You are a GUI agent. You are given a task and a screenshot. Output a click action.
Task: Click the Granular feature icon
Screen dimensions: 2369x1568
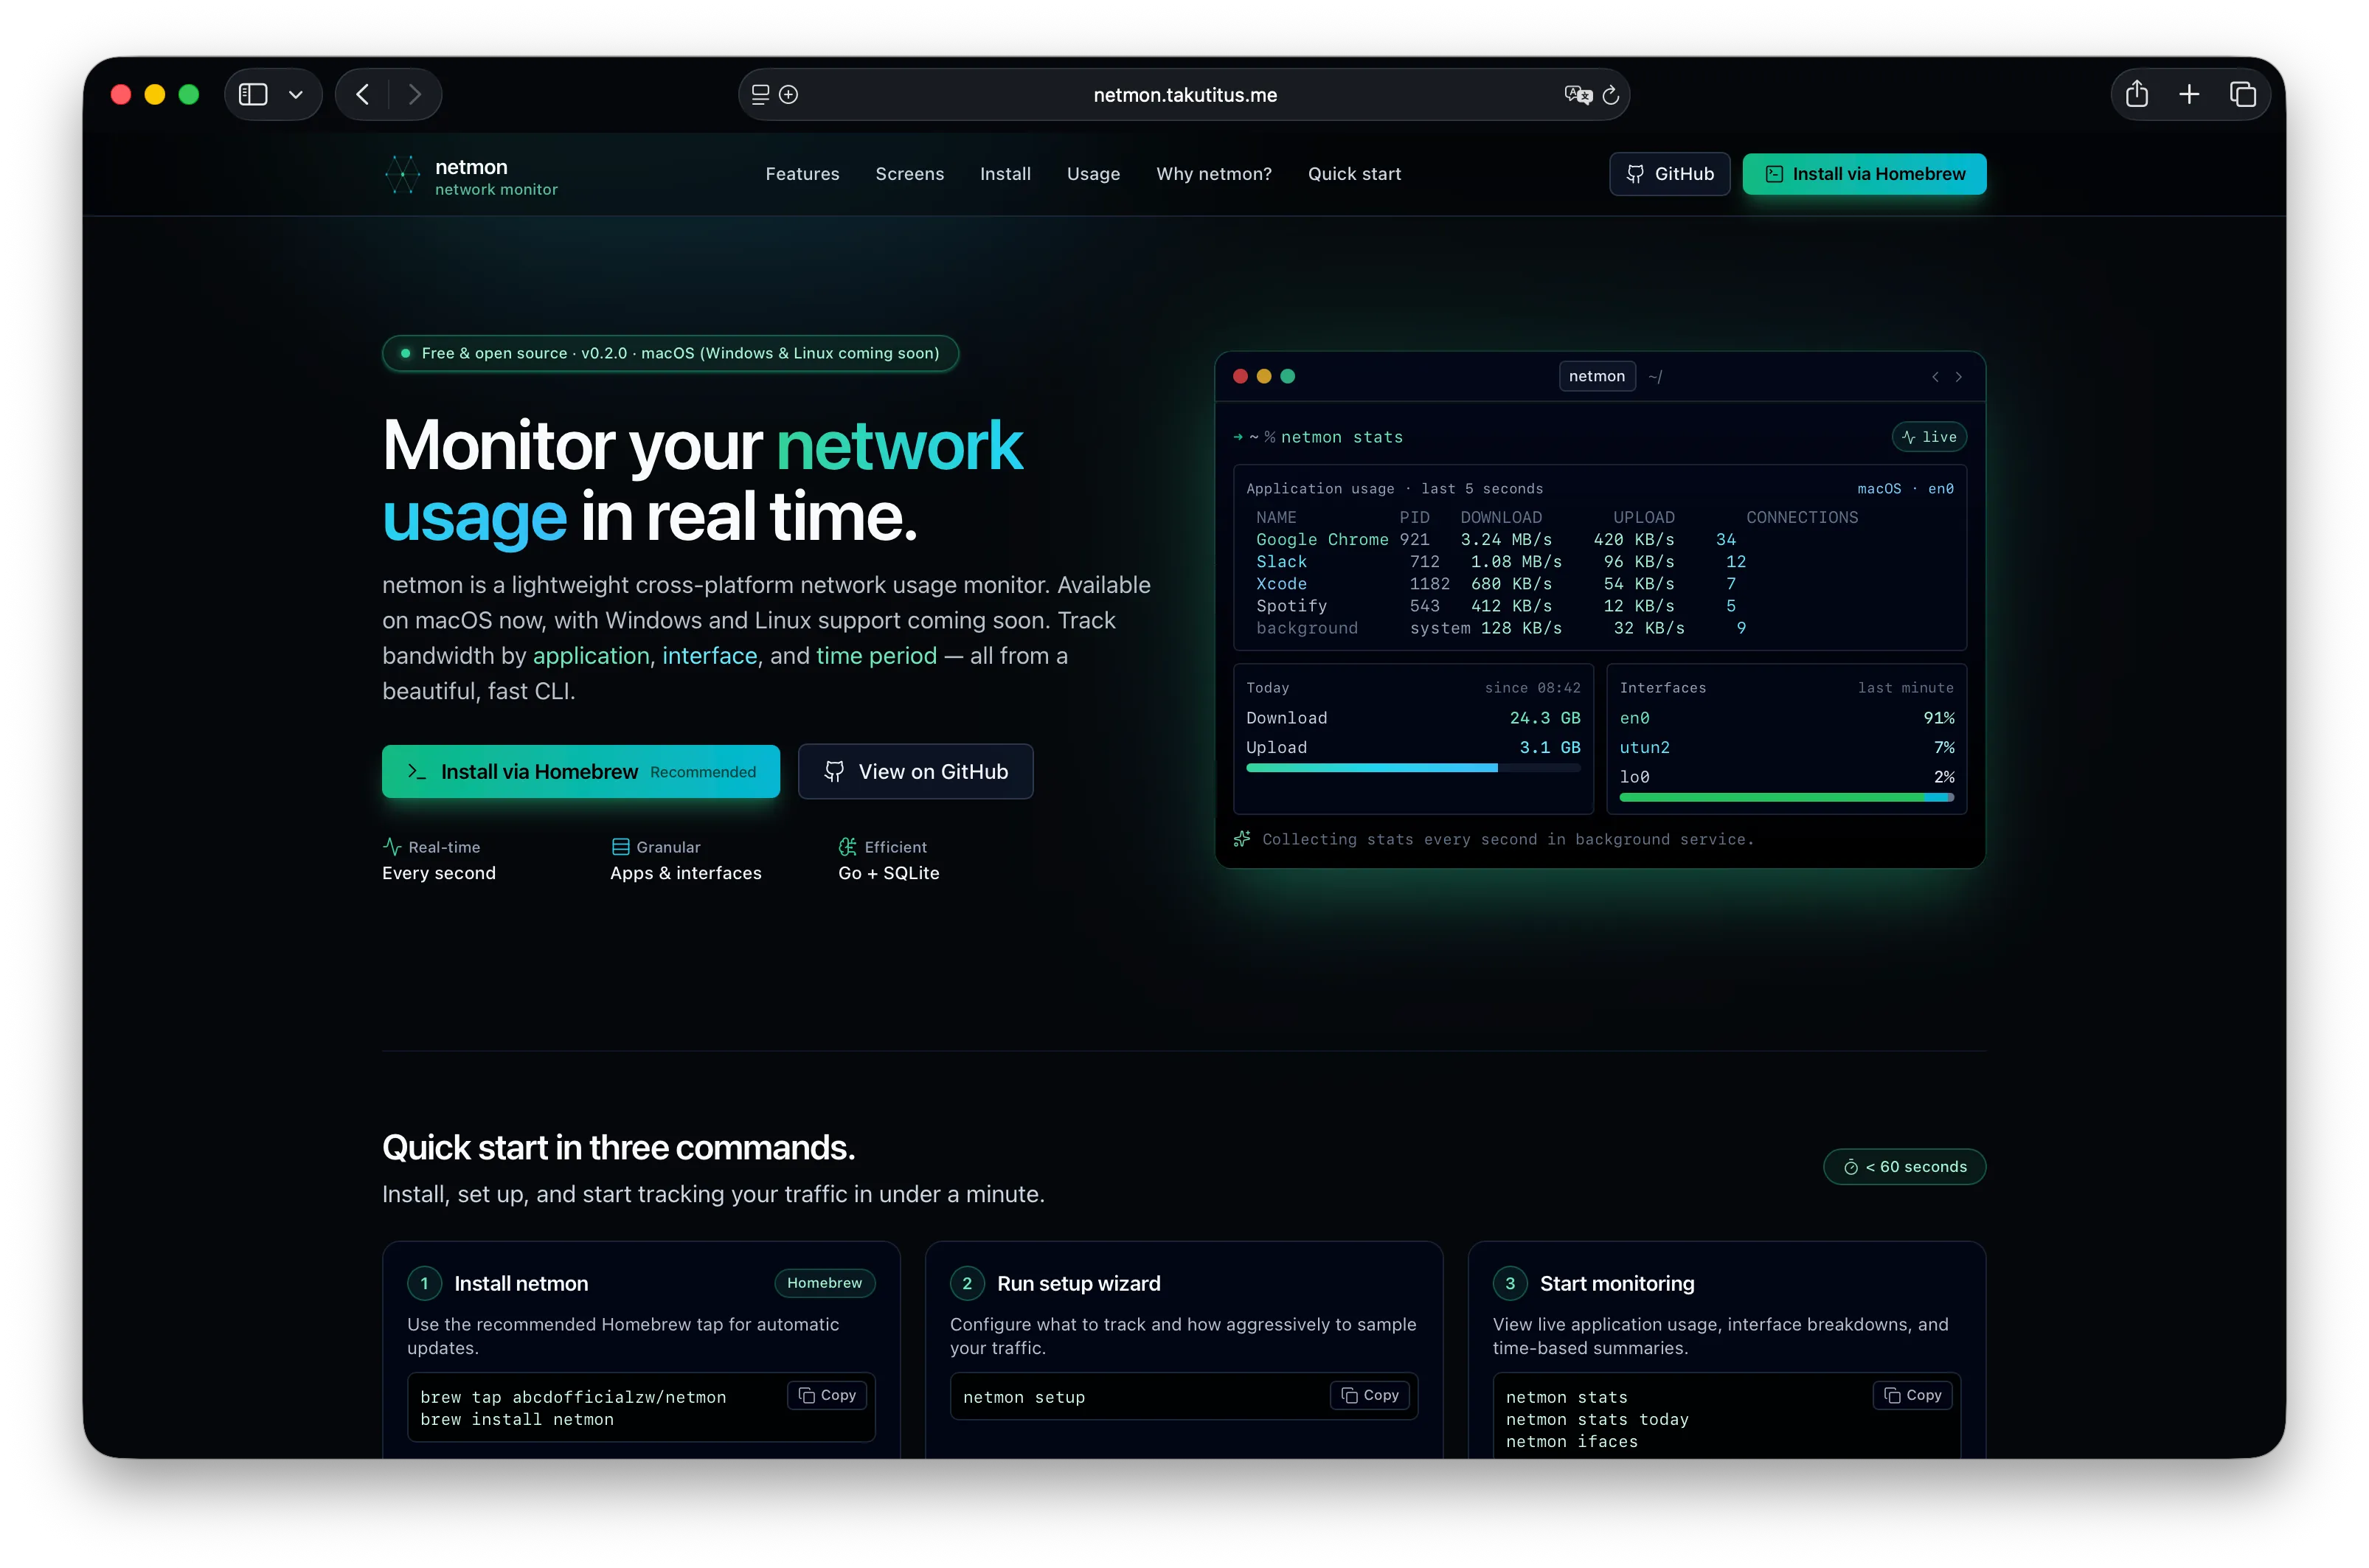[x=620, y=846]
